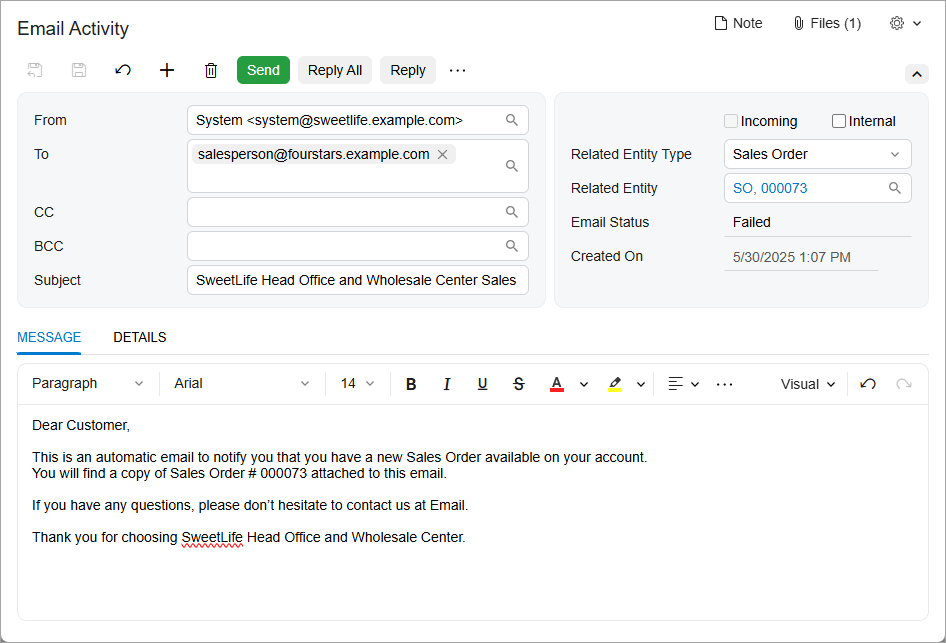This screenshot has height=643, width=946.
Task: Toggle italic formatting
Action: click(x=446, y=384)
